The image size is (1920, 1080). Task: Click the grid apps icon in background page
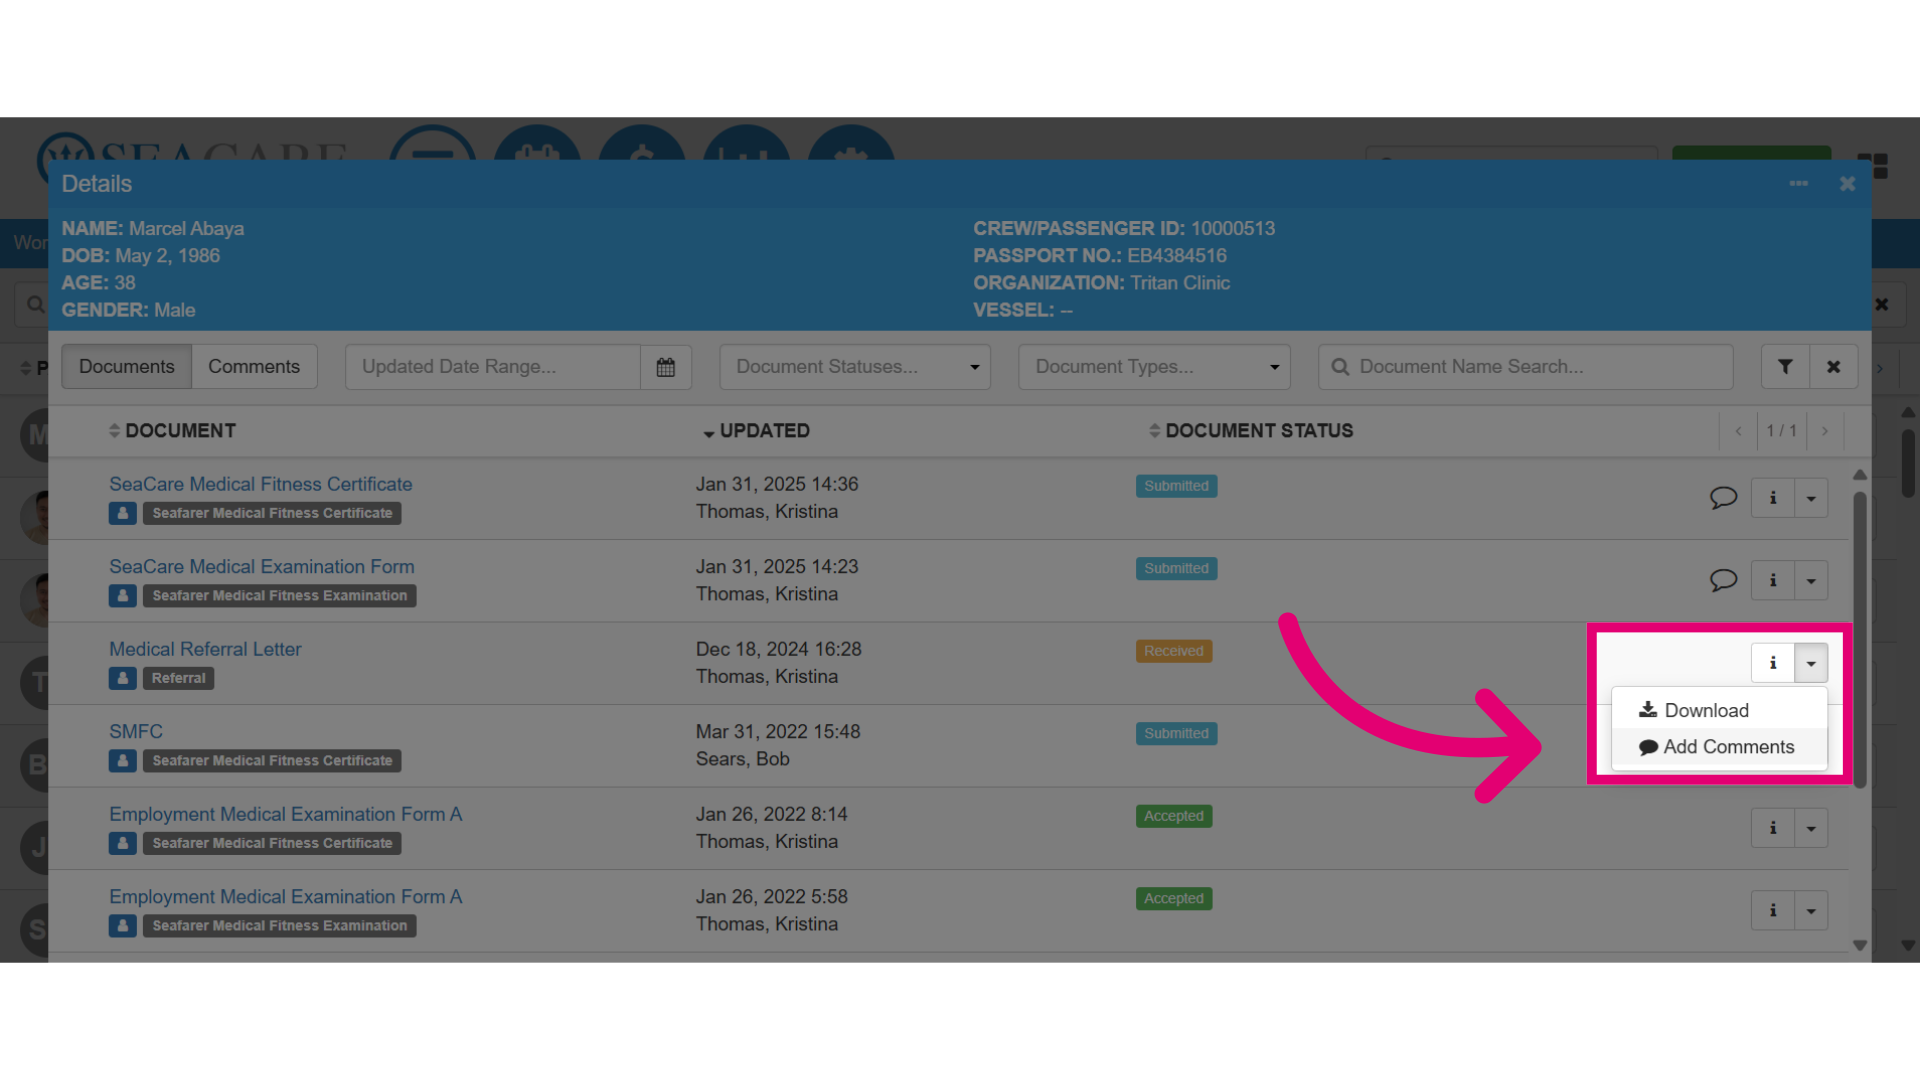coord(1873,166)
